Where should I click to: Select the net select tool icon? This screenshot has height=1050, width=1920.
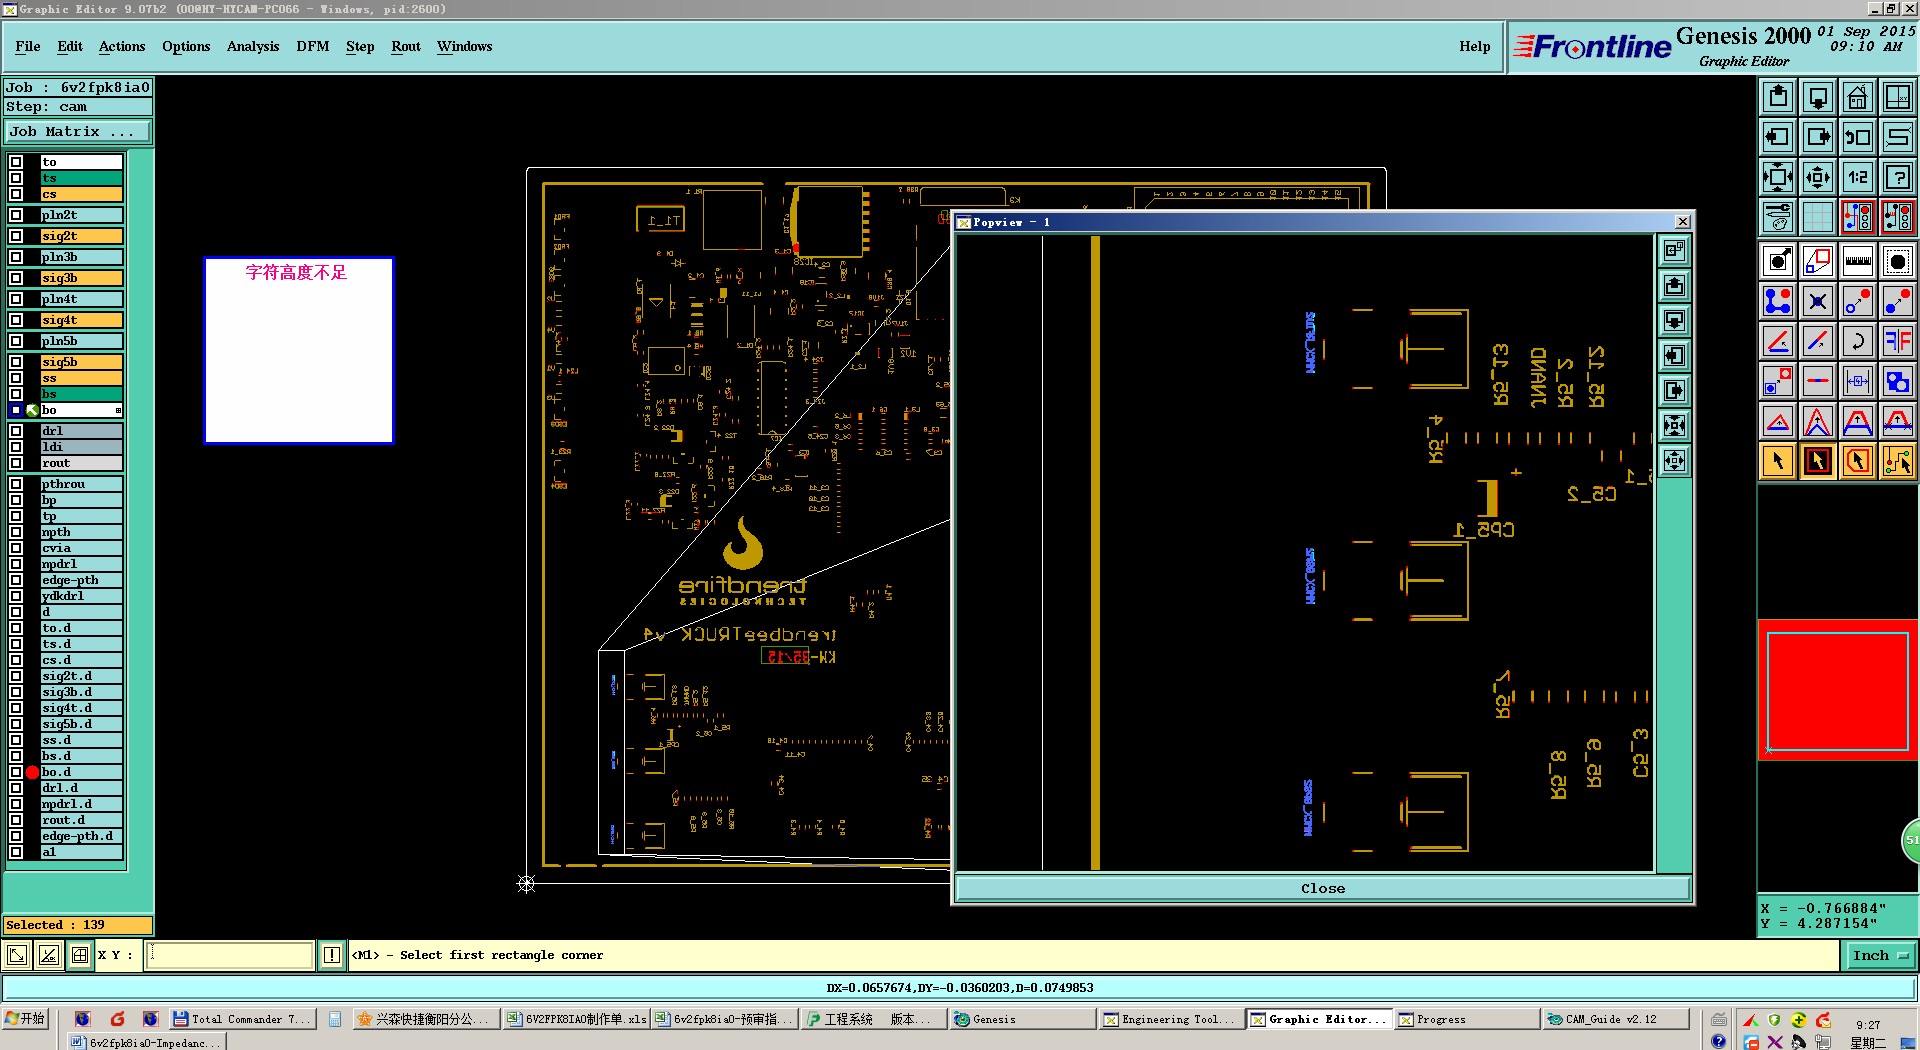(x=1897, y=461)
